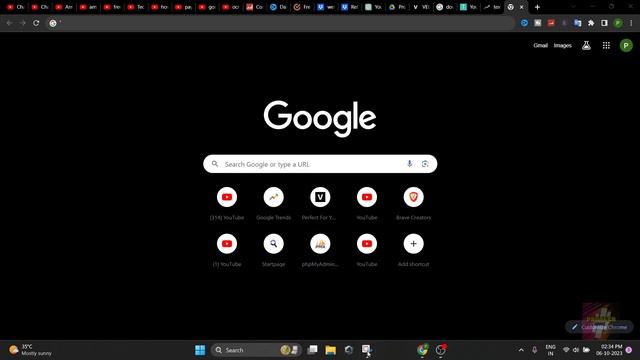Open the Chrome icon on taskbar
640x360 pixels.
[x=423, y=350]
